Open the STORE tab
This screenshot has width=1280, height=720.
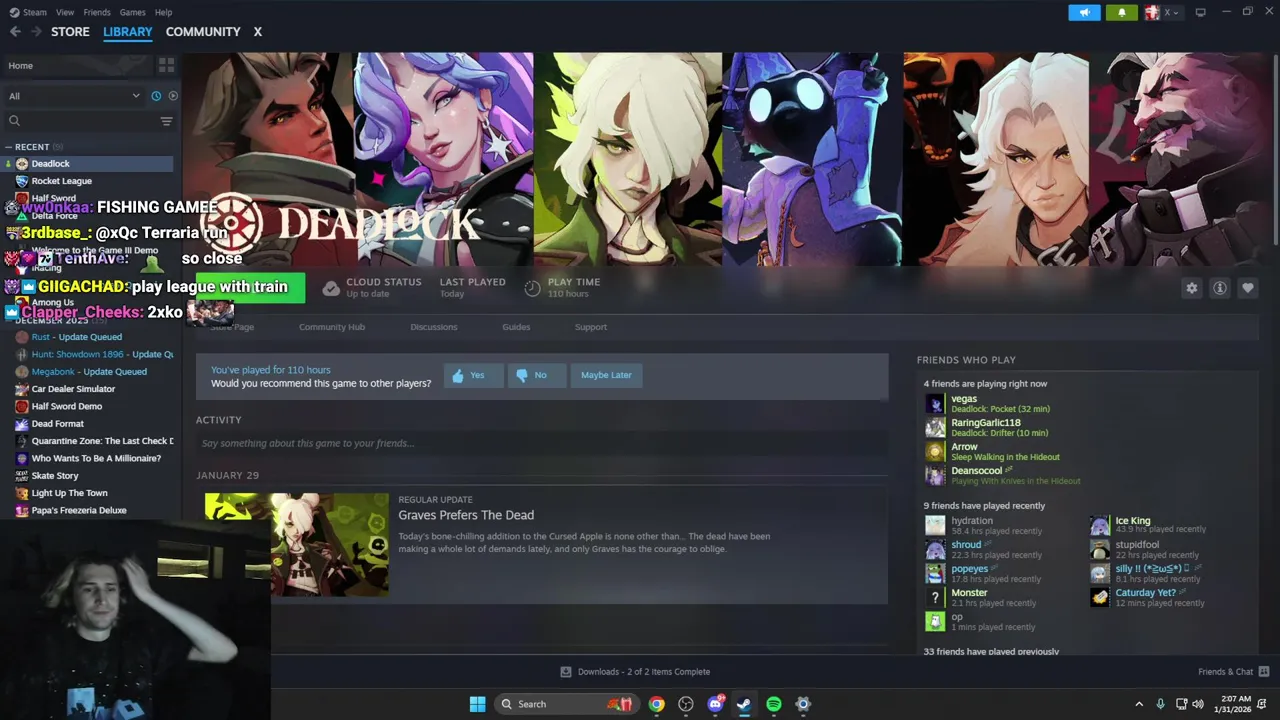tap(70, 32)
